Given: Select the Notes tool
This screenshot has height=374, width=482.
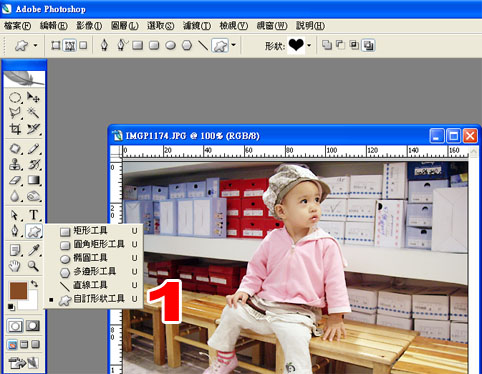Looking at the screenshot, I should pyautogui.click(x=15, y=250).
